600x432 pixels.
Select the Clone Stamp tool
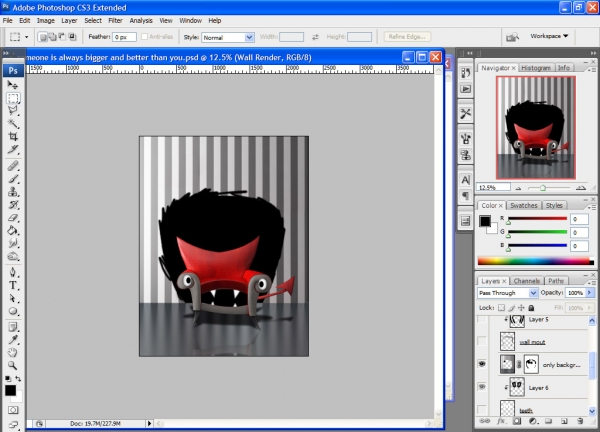(x=13, y=192)
